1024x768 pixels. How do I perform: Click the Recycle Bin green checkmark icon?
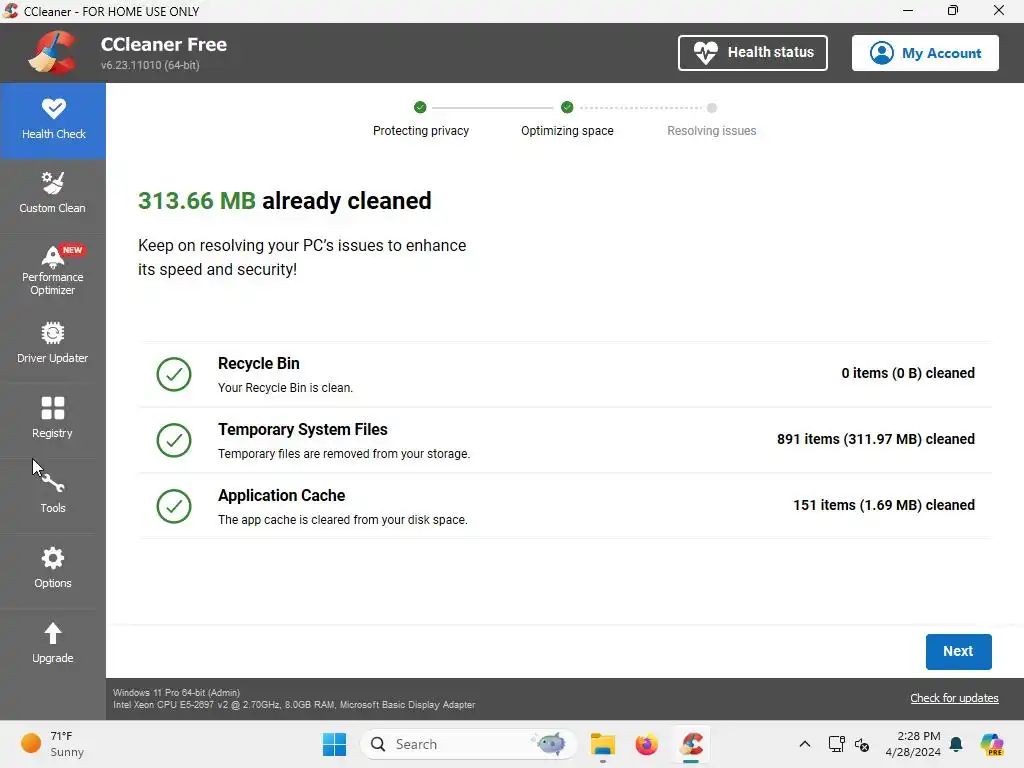coord(174,374)
